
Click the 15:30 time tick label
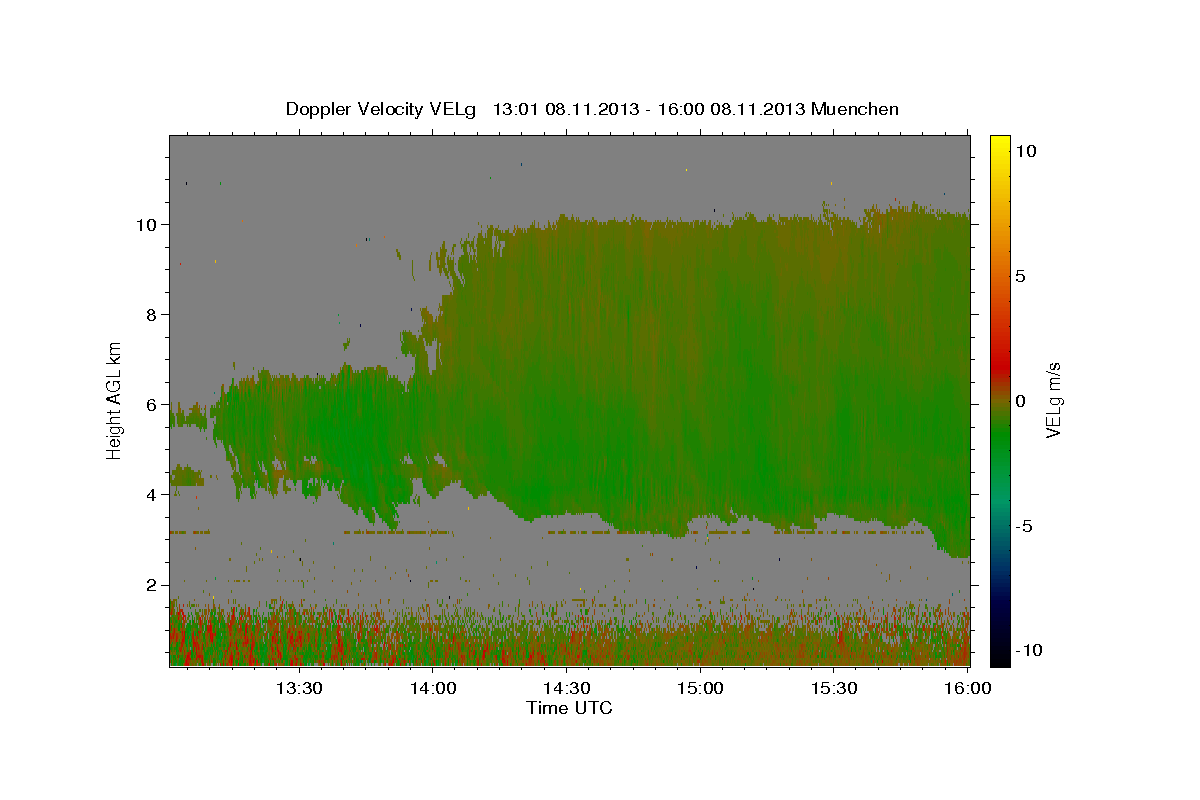833,688
